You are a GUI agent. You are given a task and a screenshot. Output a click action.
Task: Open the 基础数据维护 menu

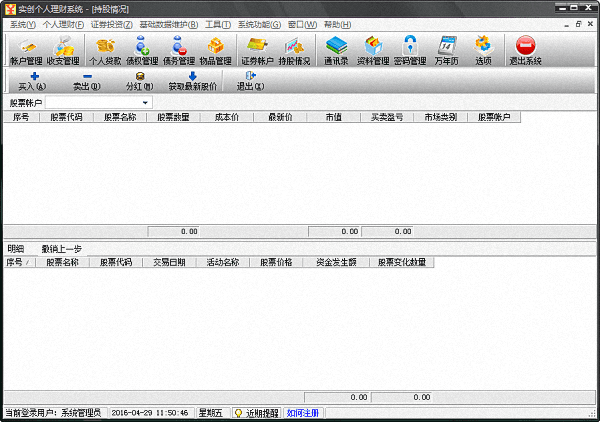(168, 24)
